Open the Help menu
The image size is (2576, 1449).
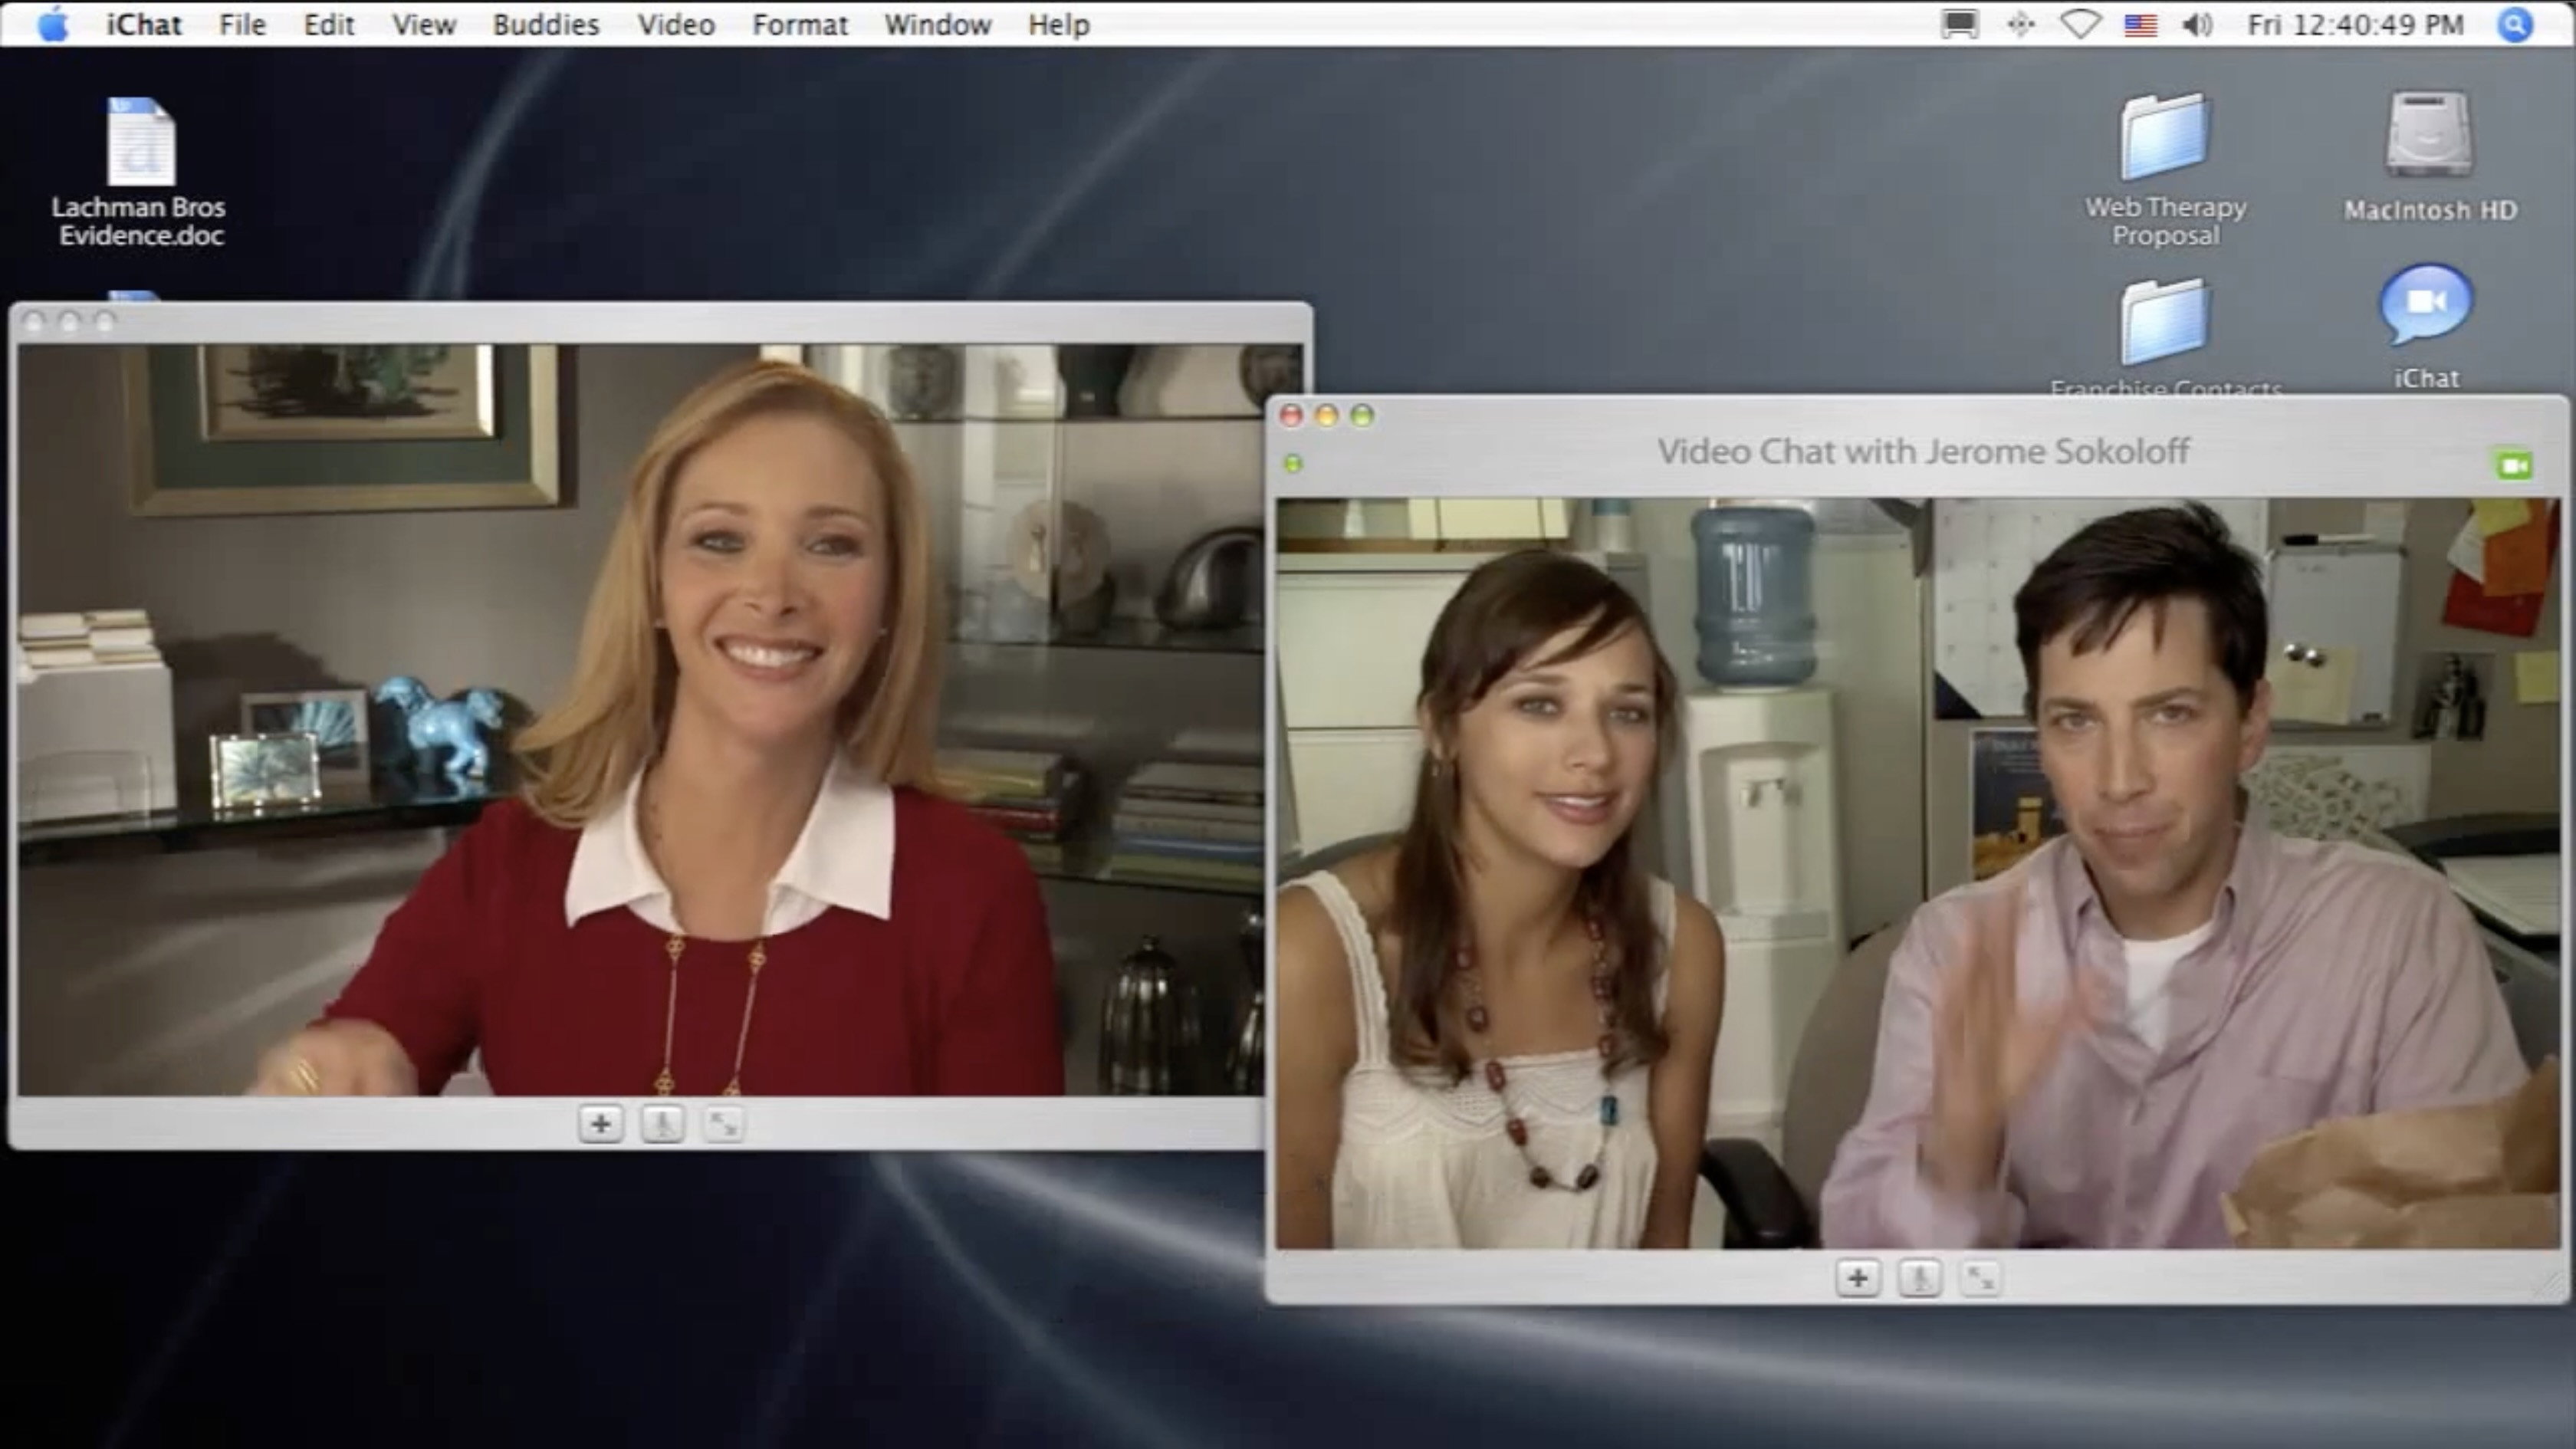(1059, 24)
